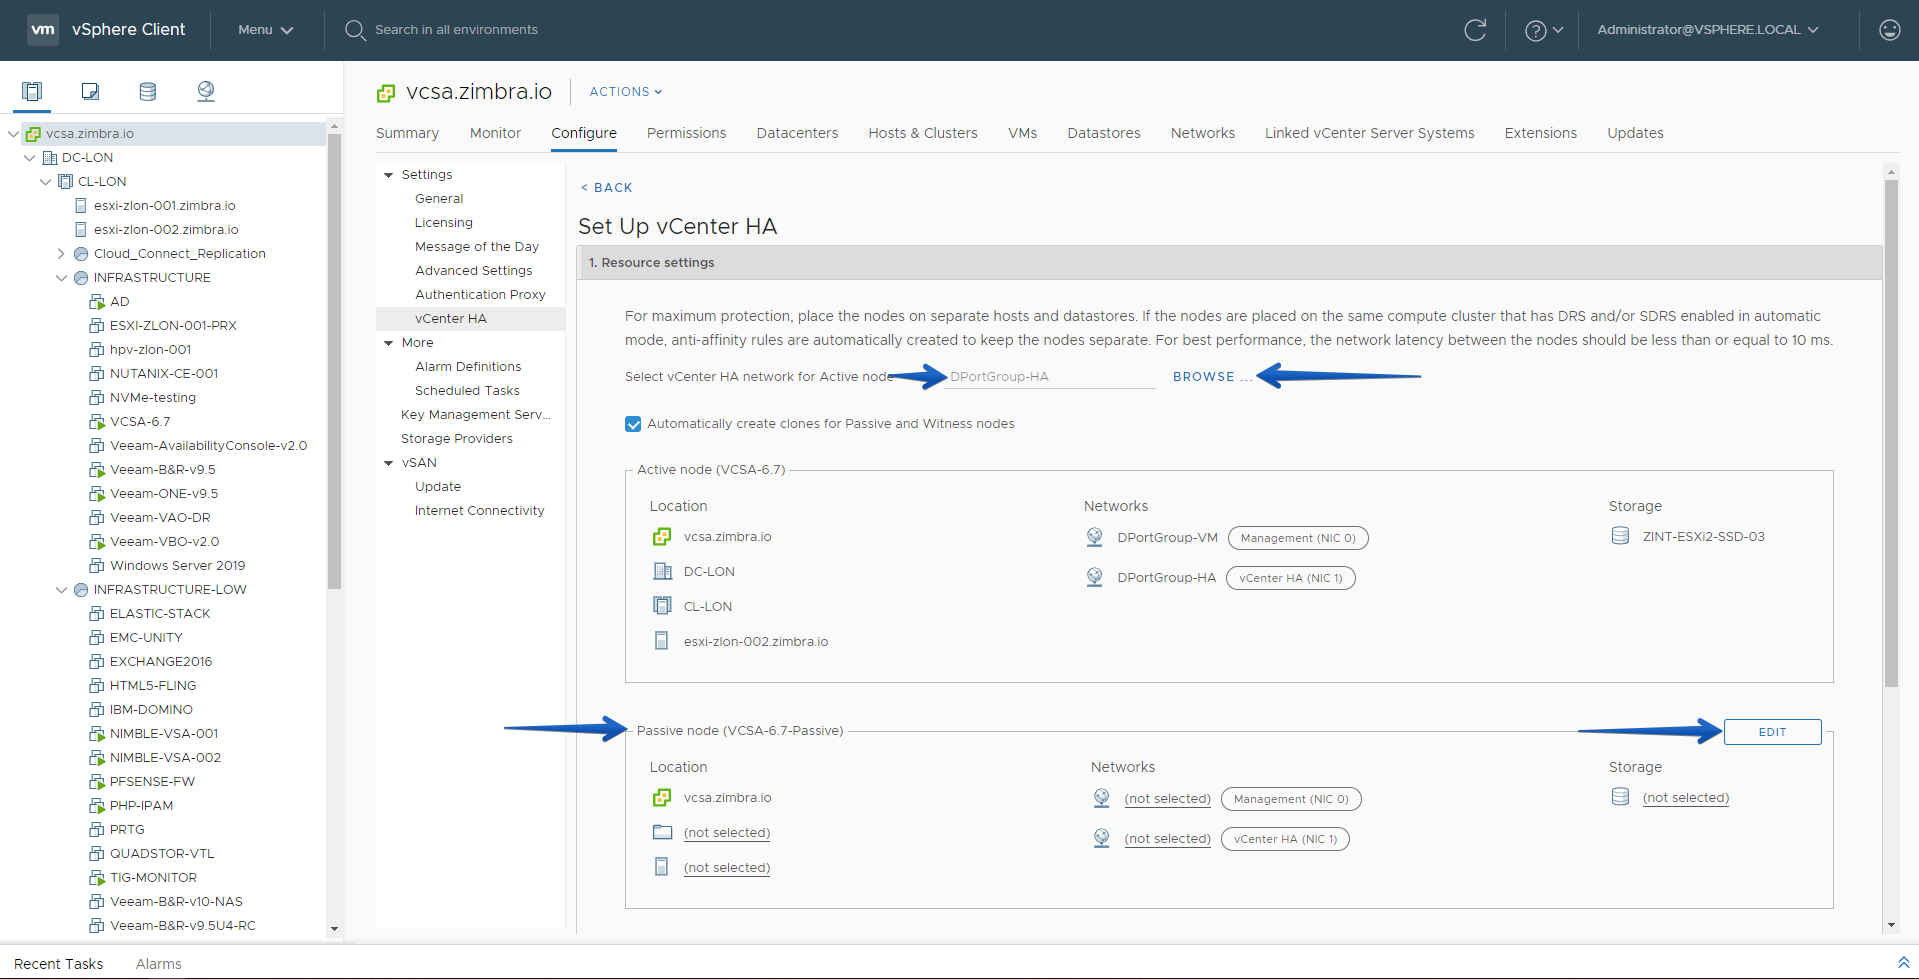The width and height of the screenshot is (1919, 979).
Task: Open the help question mark menu
Action: [1543, 31]
